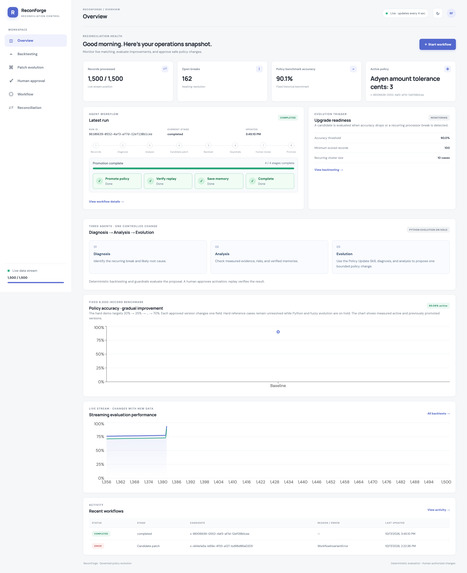Select Workflow in the sidebar

click(x=36, y=94)
